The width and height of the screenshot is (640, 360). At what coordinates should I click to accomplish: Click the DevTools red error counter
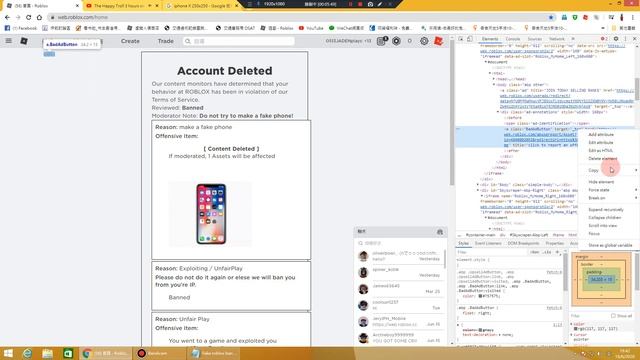pyautogui.click(x=604, y=39)
